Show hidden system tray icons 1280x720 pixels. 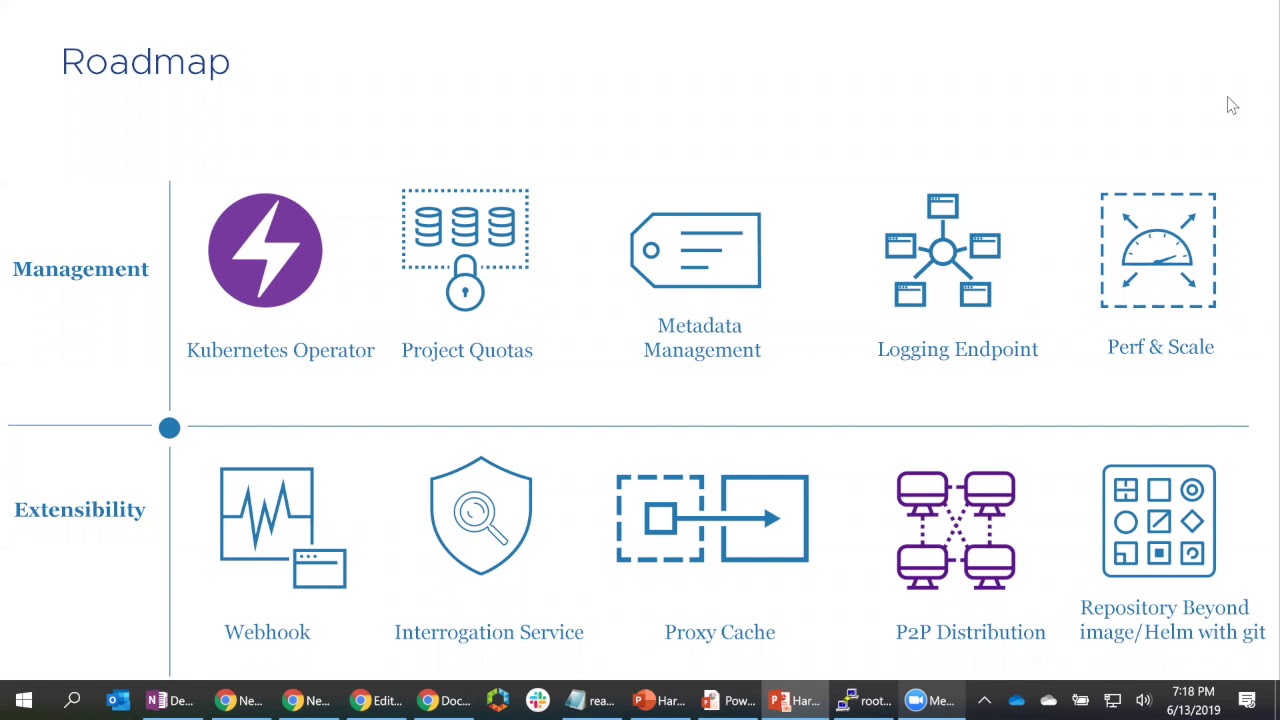coord(984,700)
